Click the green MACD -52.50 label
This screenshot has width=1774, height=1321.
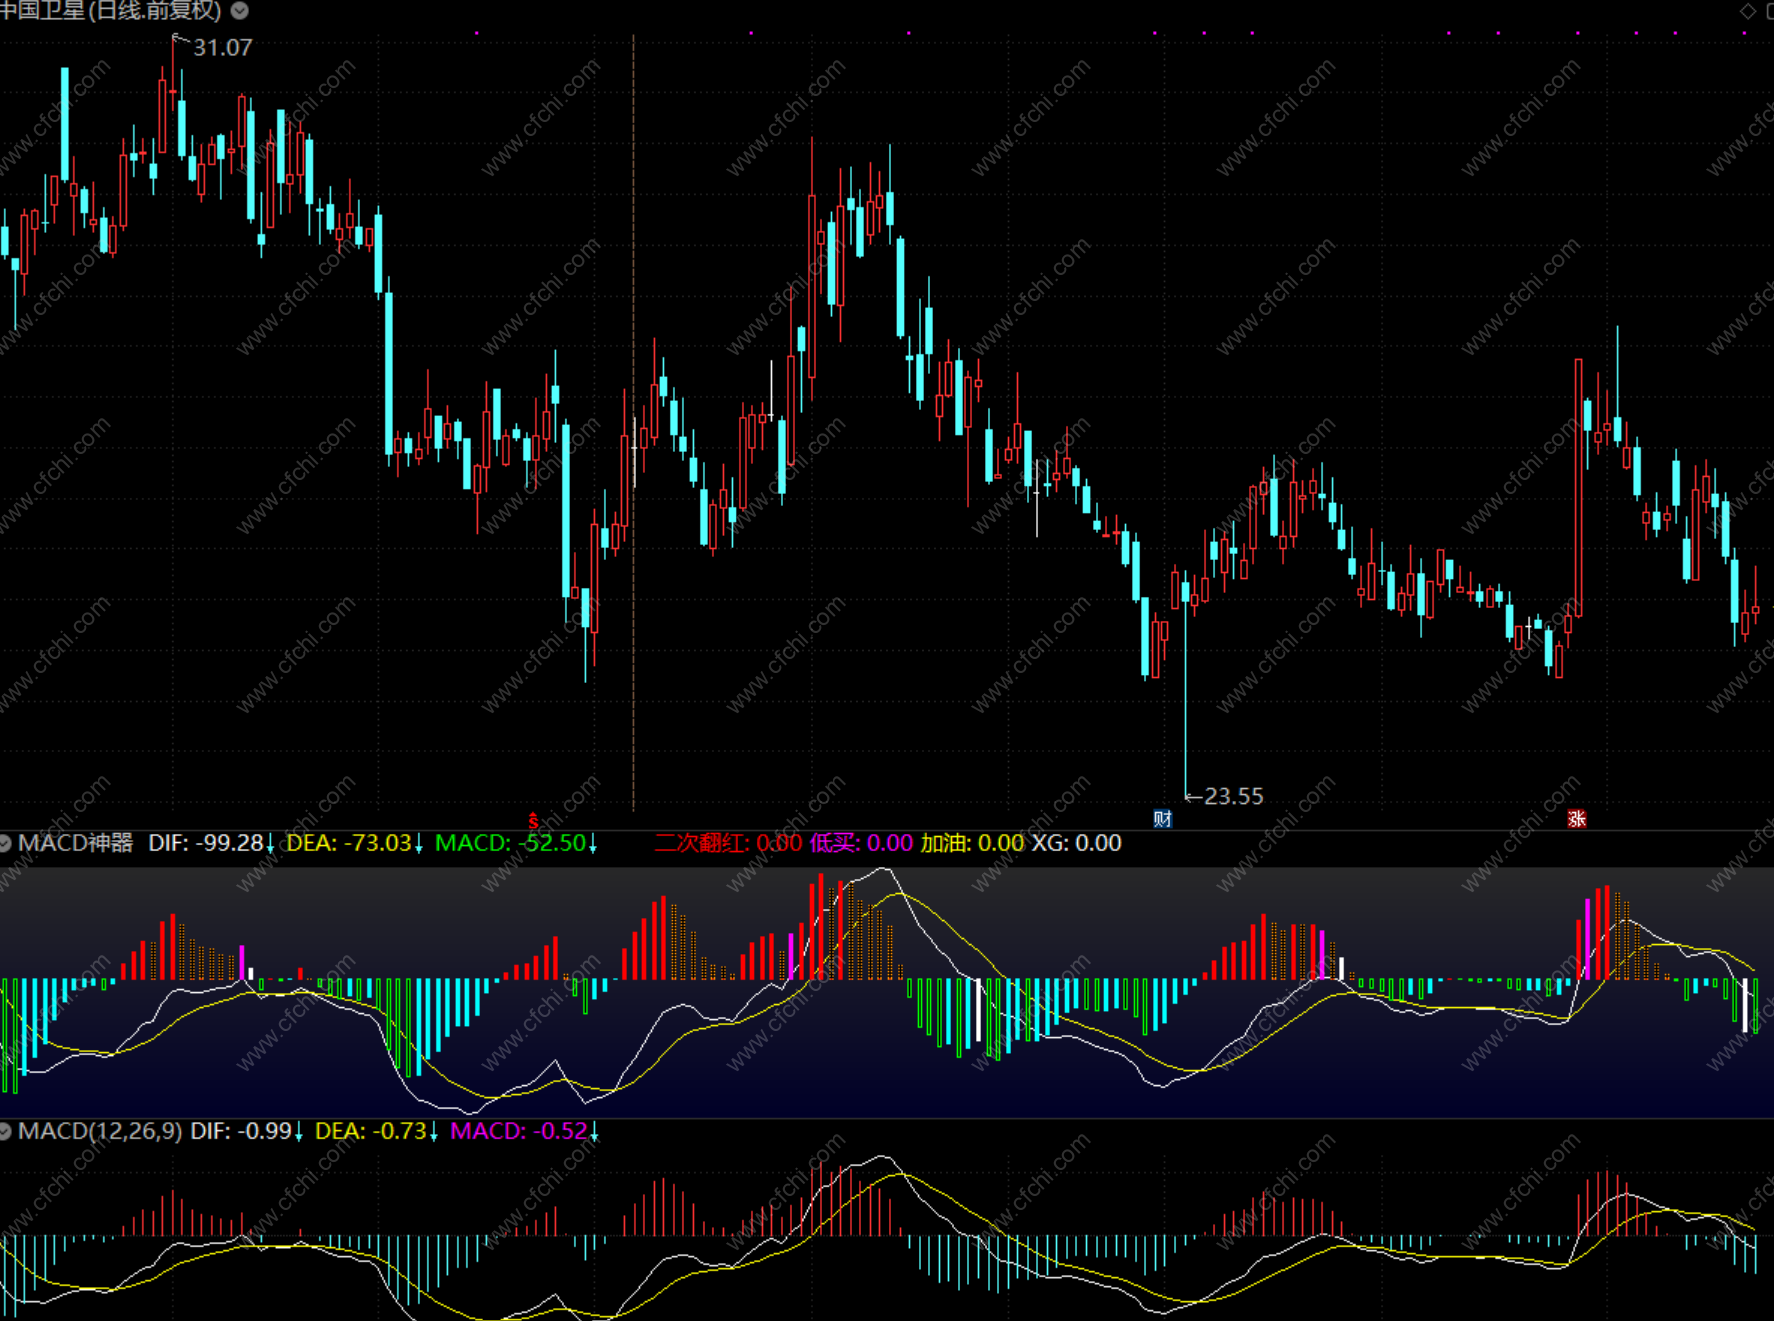point(510,843)
